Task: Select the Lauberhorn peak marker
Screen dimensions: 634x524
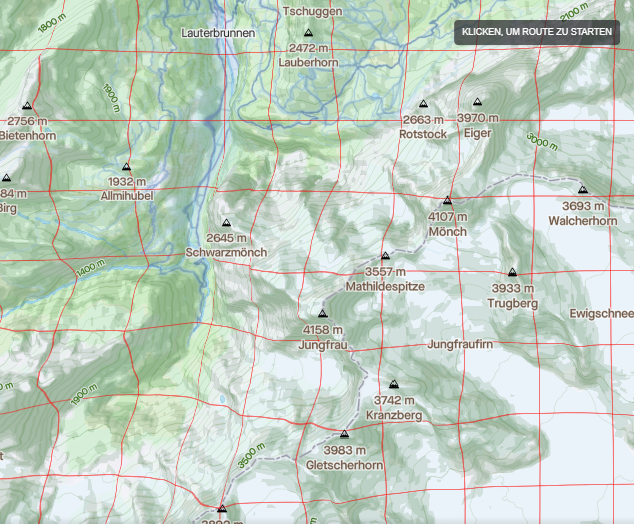Action: (308, 33)
